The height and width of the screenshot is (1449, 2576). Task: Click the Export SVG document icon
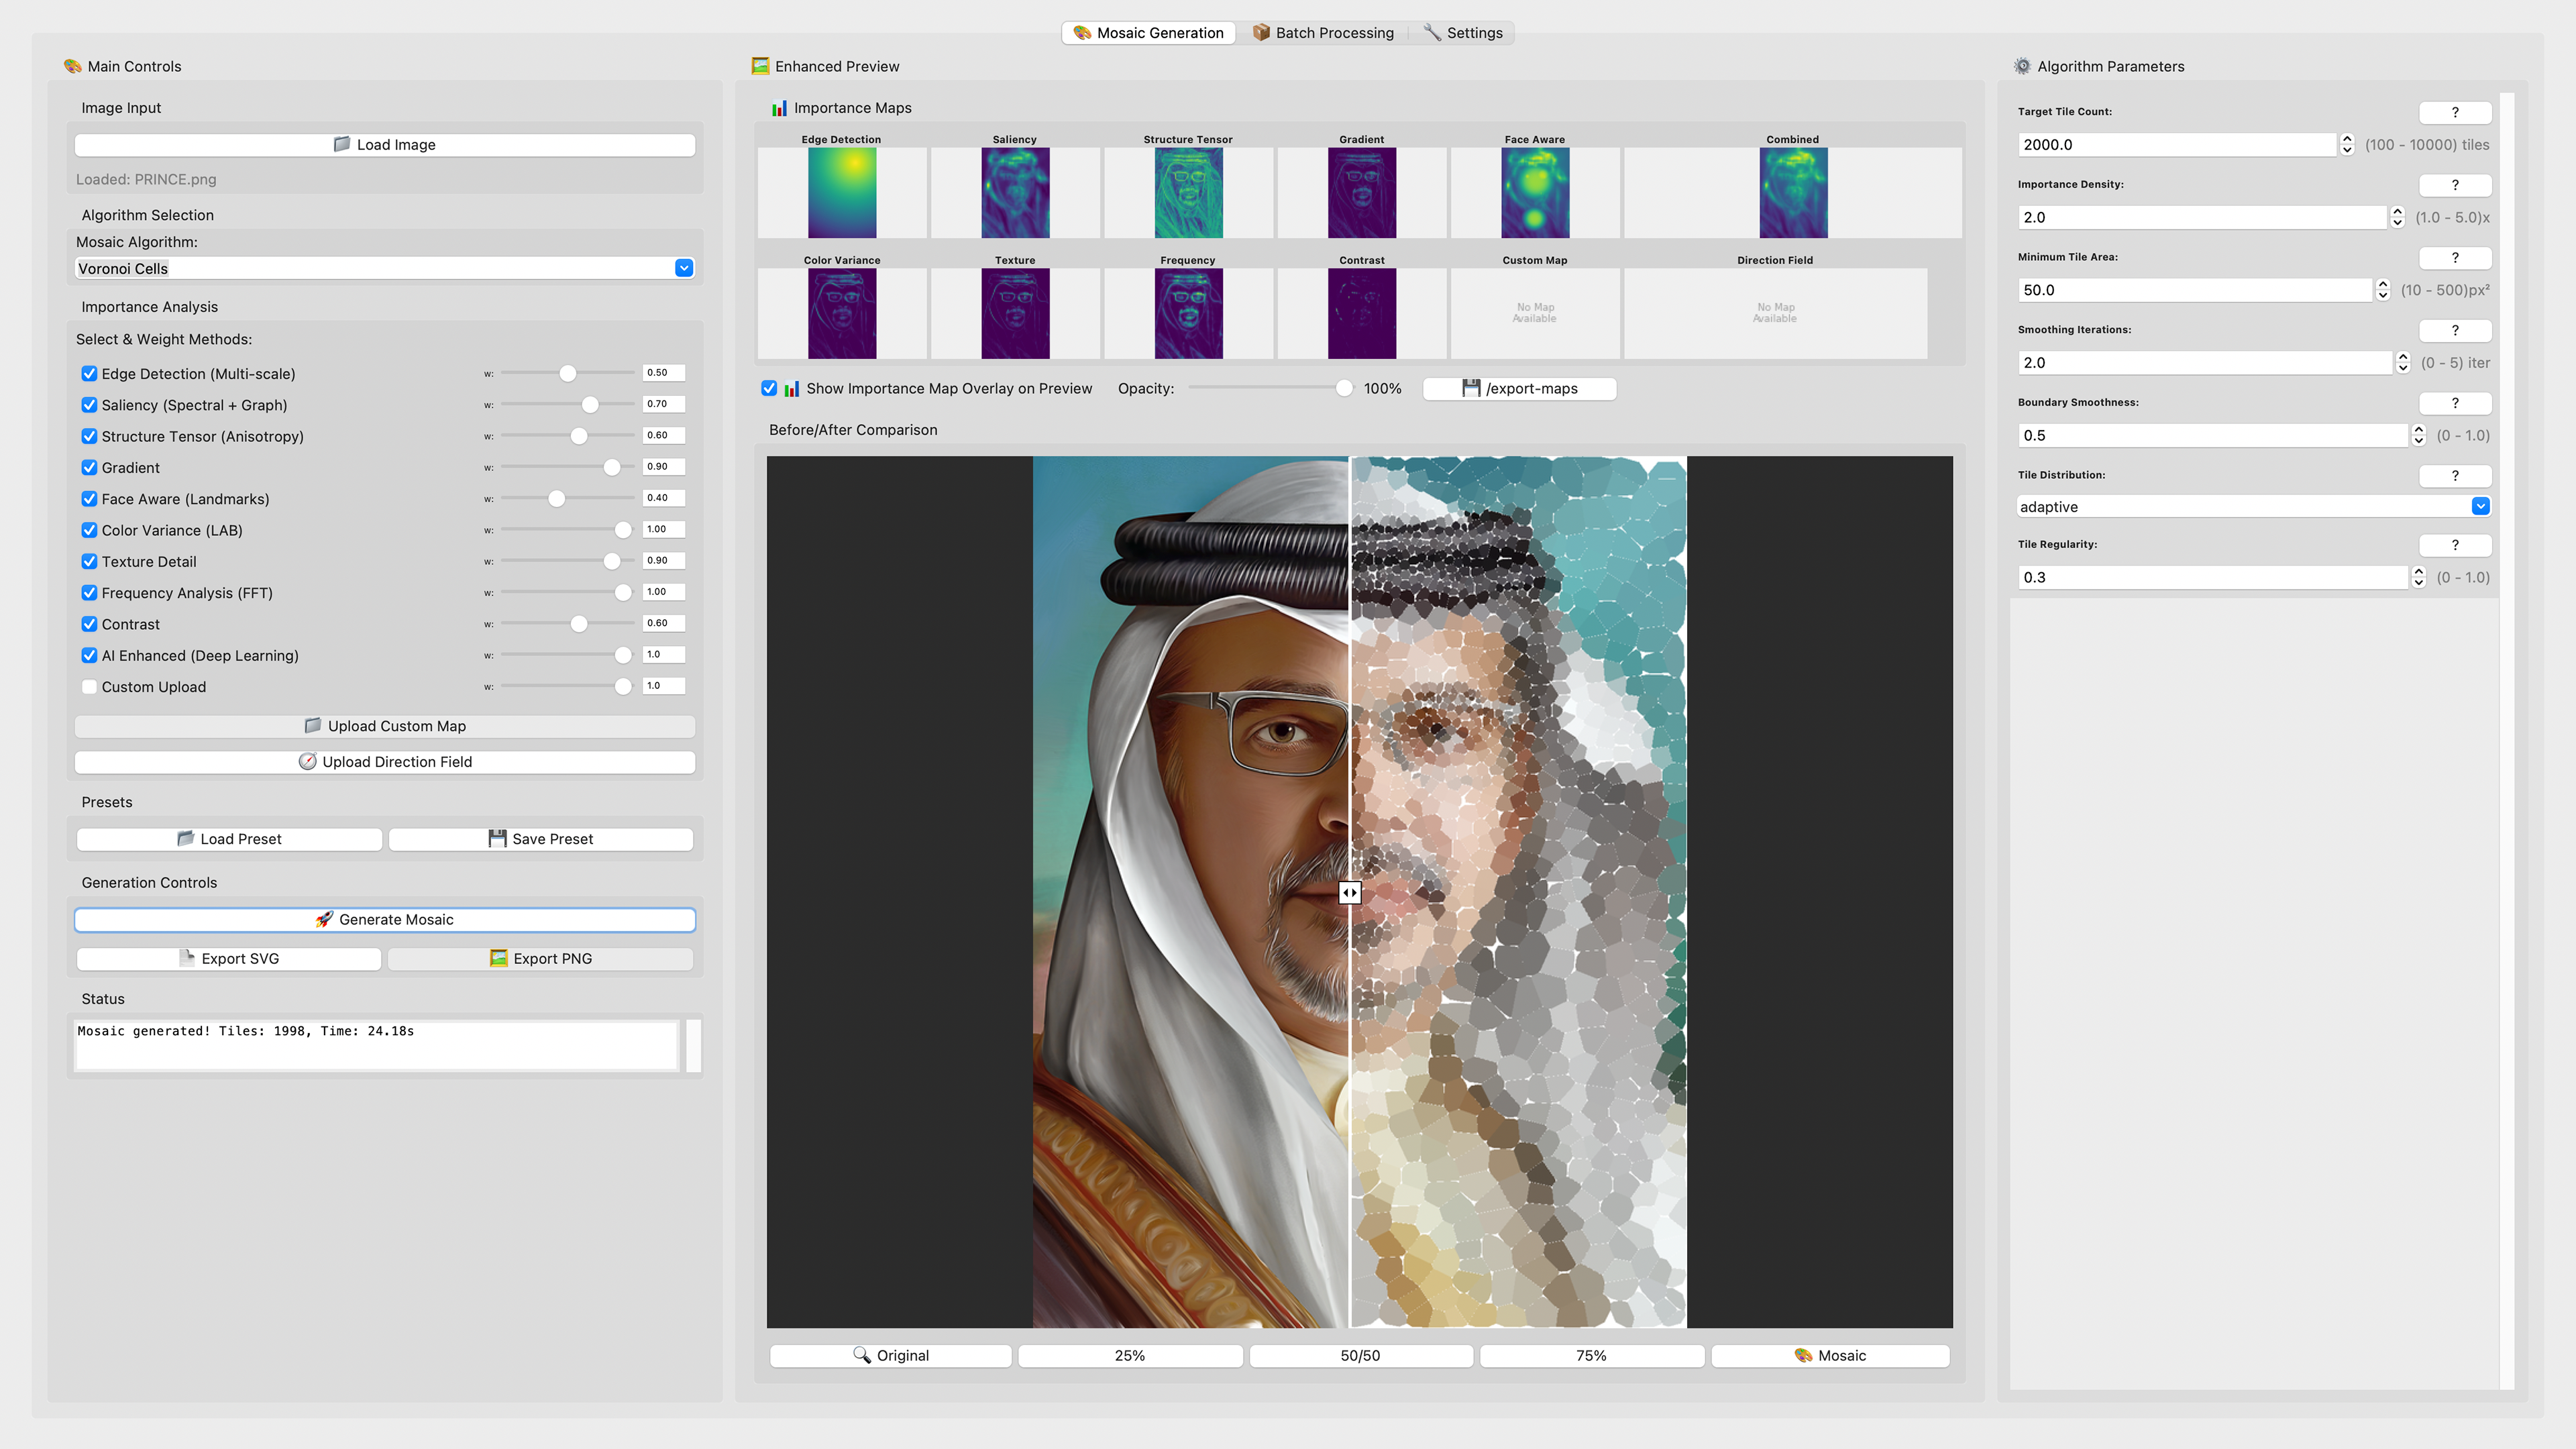tap(186, 958)
